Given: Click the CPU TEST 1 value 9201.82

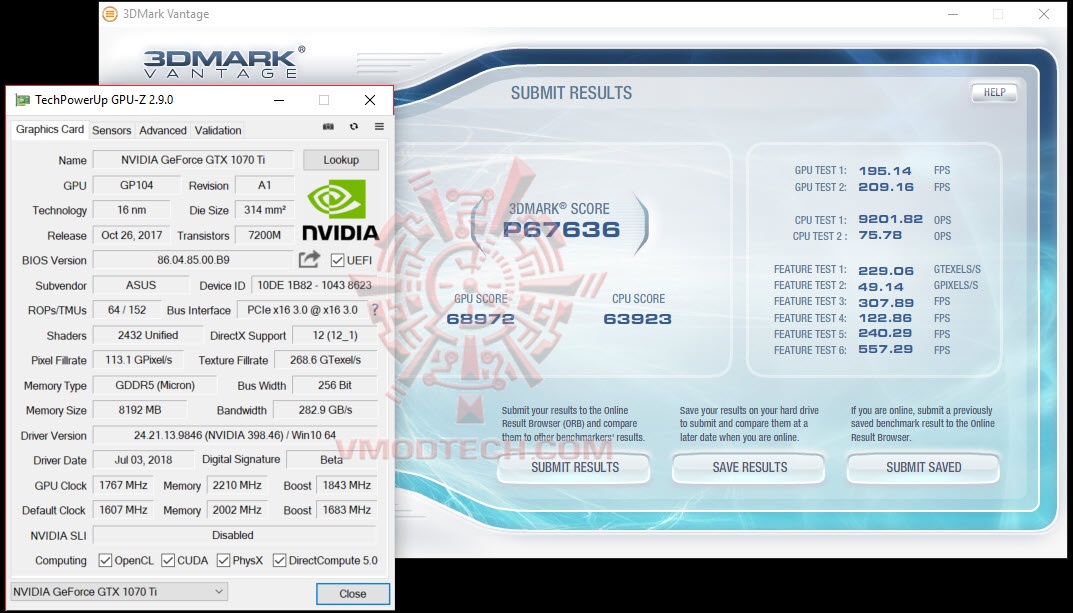Looking at the screenshot, I should 890,220.
